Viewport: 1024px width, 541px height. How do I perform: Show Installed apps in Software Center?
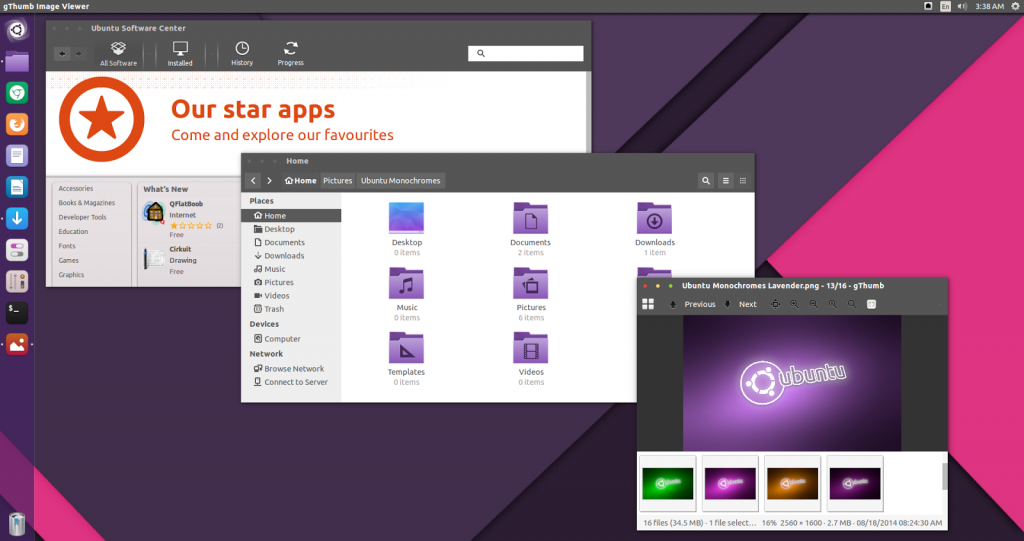[180, 54]
